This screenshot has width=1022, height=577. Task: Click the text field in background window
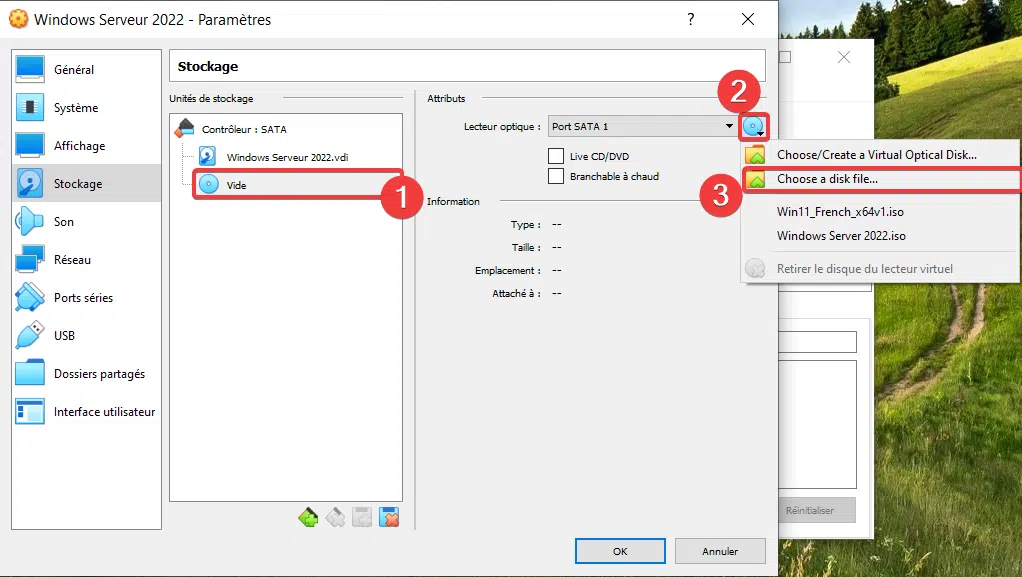(x=817, y=342)
